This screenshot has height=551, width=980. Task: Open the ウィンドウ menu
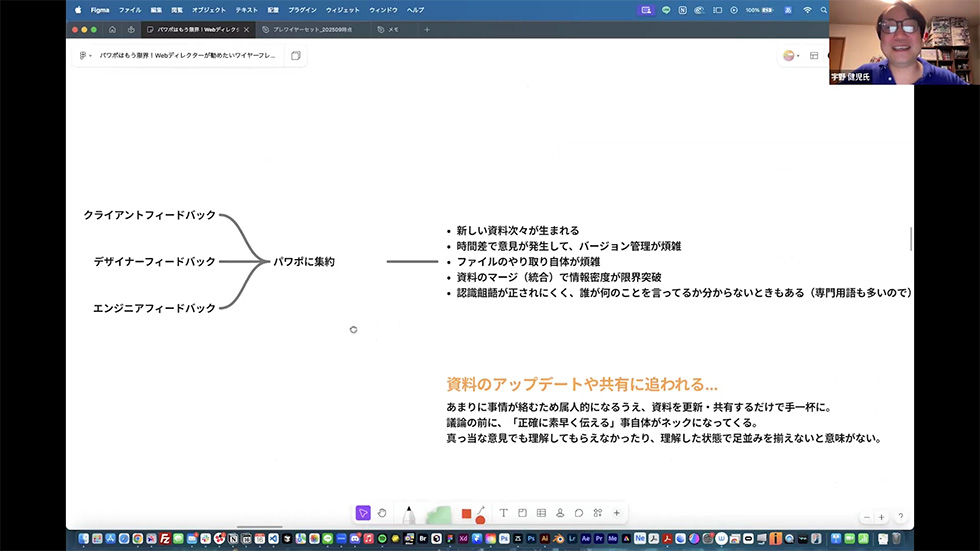point(383,10)
